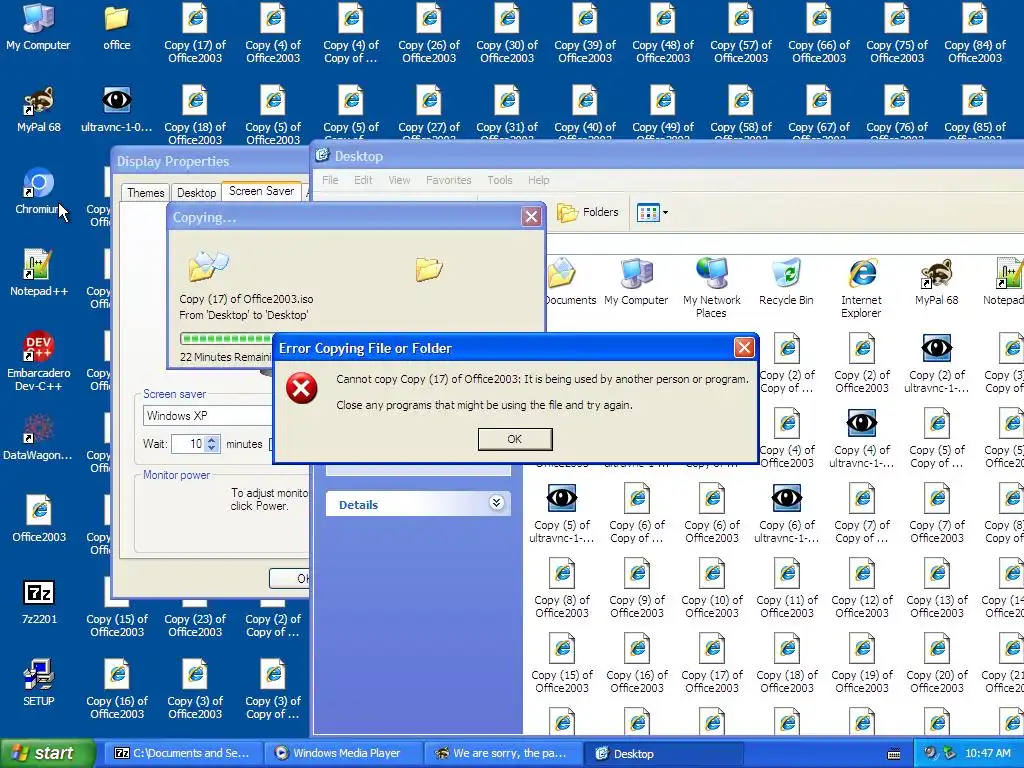Select the SETUP icon on desktop

(x=39, y=684)
